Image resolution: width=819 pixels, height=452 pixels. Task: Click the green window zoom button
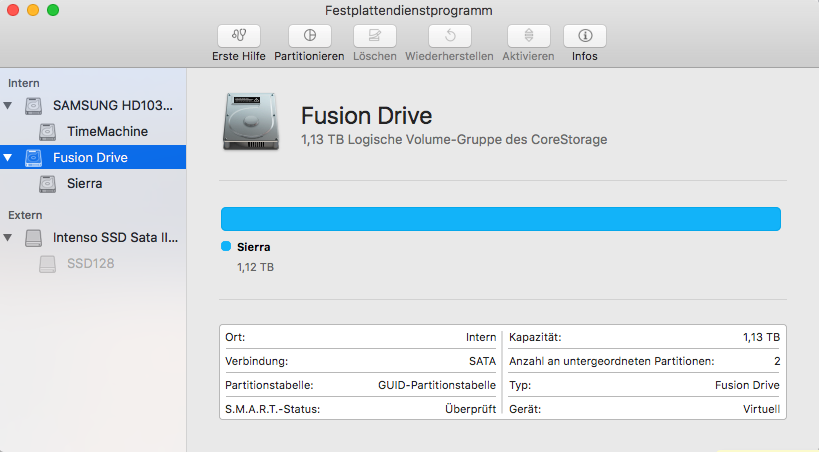pos(53,10)
